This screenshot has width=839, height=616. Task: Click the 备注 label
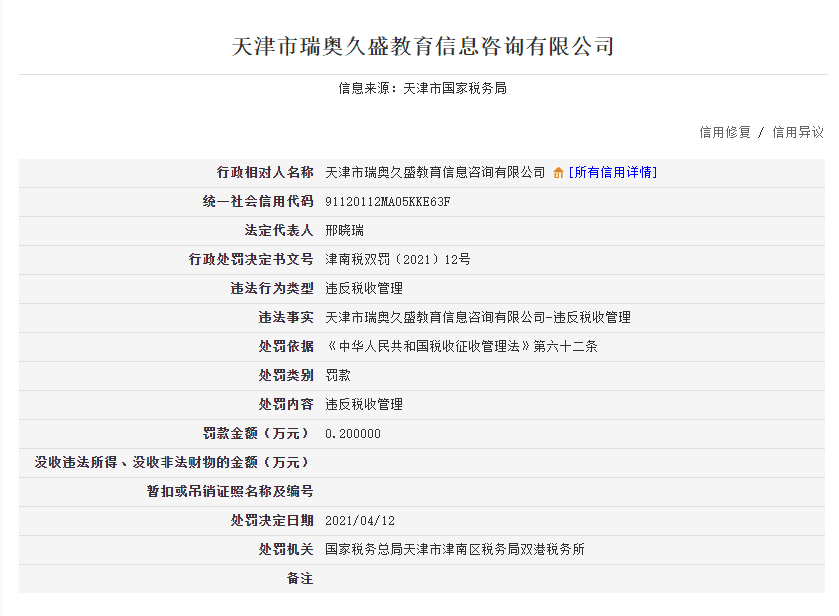coord(300,579)
